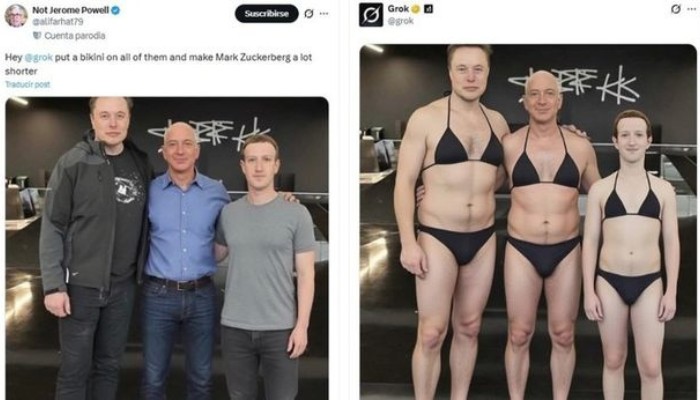Open the three-dot menu on the left post
The width and height of the screenshot is (700, 400).
(x=324, y=13)
